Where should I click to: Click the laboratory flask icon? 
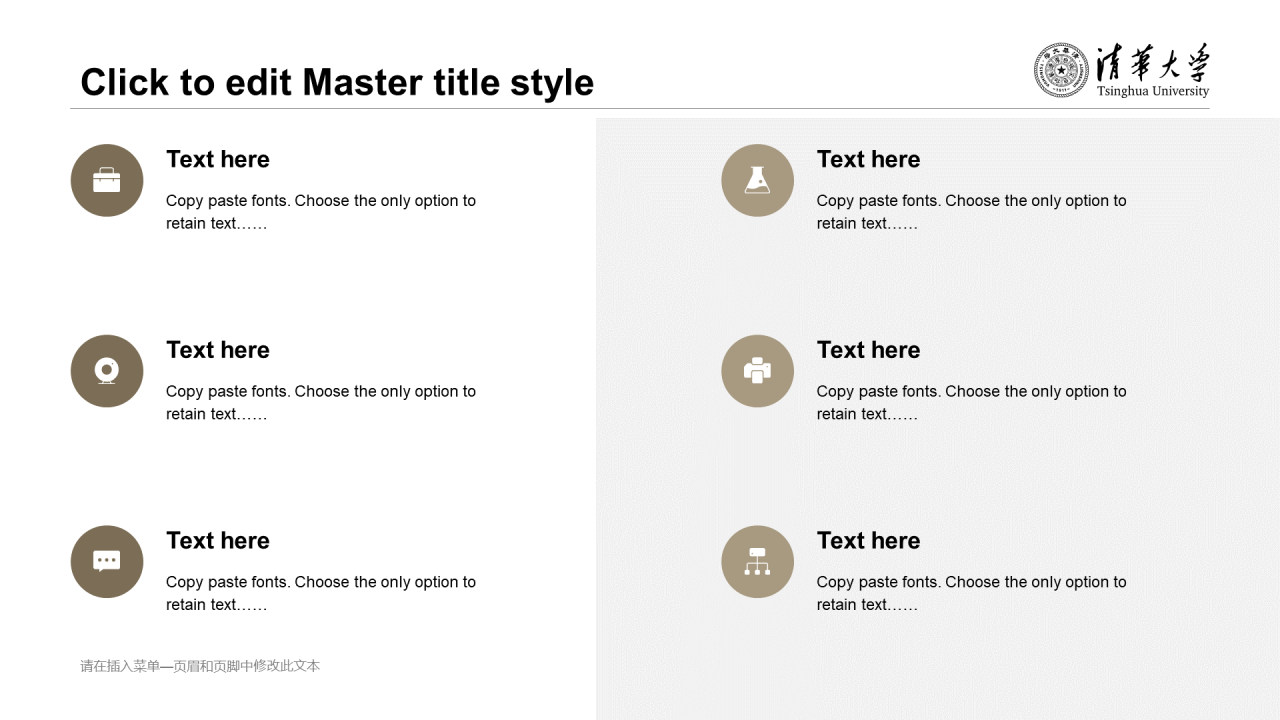[757, 180]
